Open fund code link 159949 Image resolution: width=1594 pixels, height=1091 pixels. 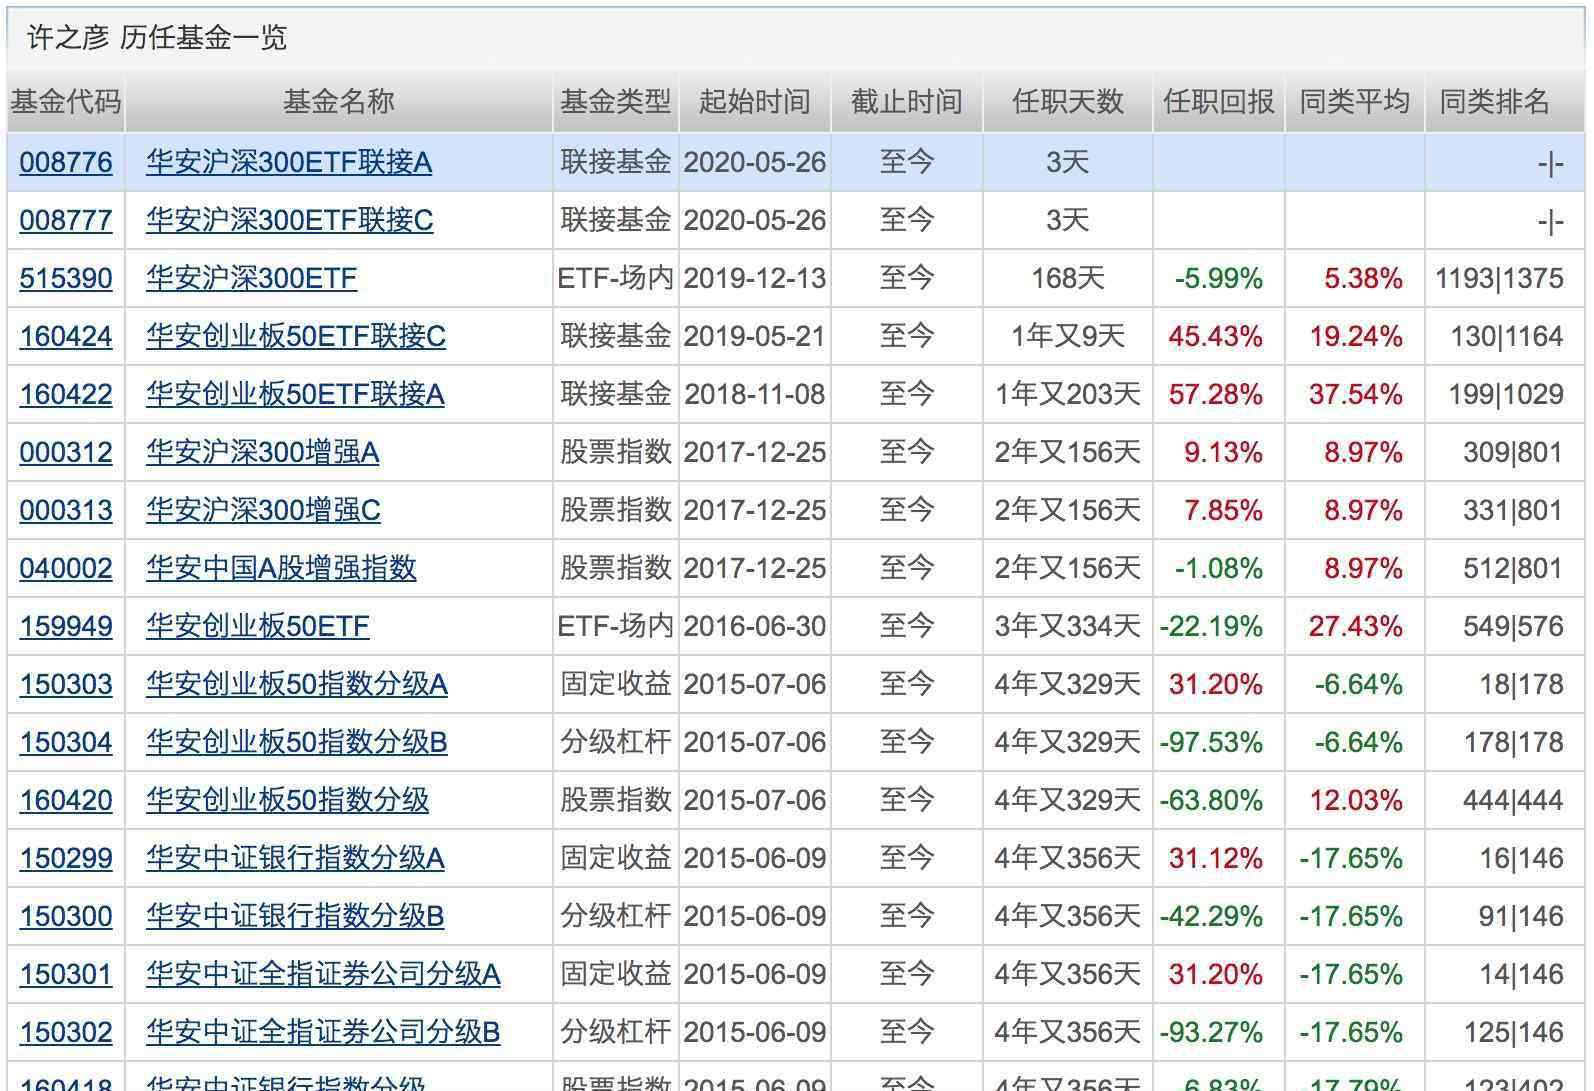[66, 626]
